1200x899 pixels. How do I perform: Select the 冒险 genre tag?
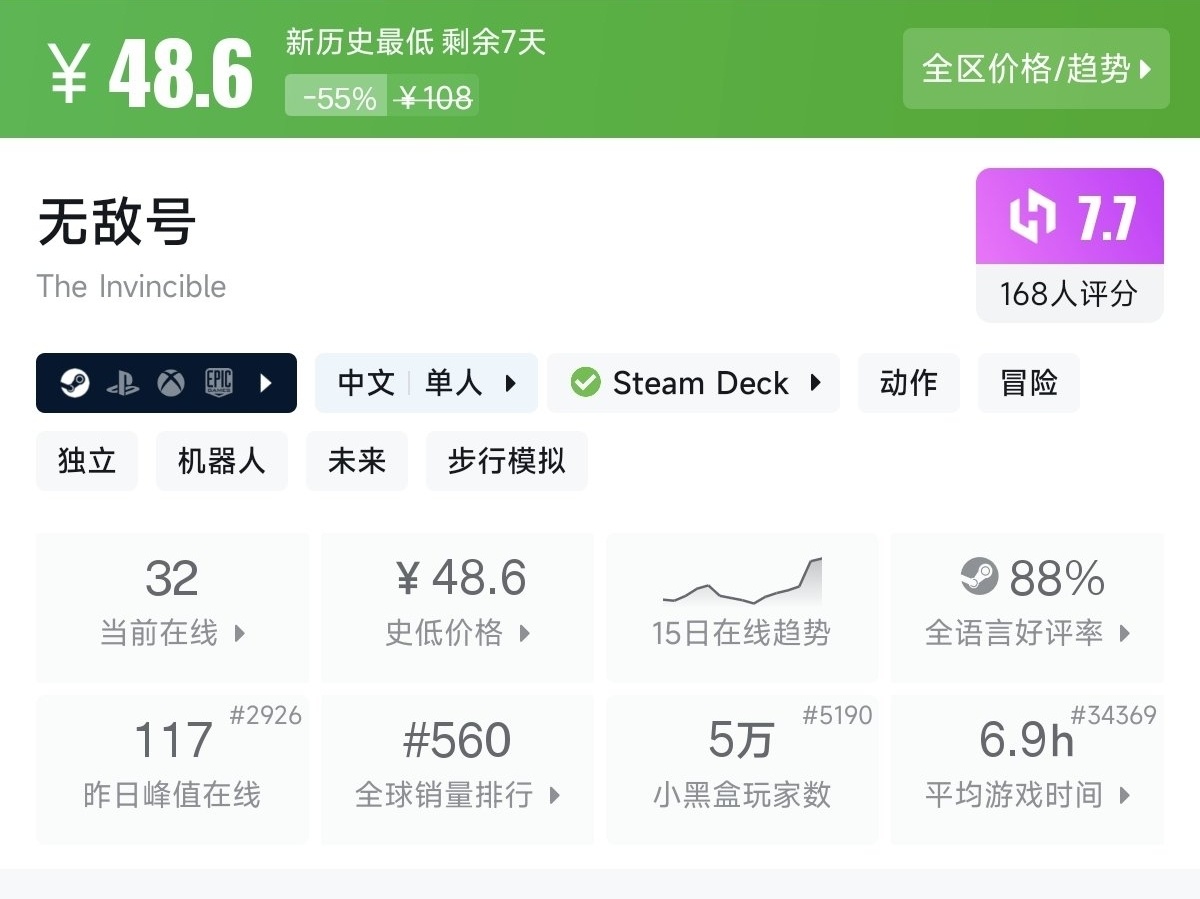click(1028, 383)
